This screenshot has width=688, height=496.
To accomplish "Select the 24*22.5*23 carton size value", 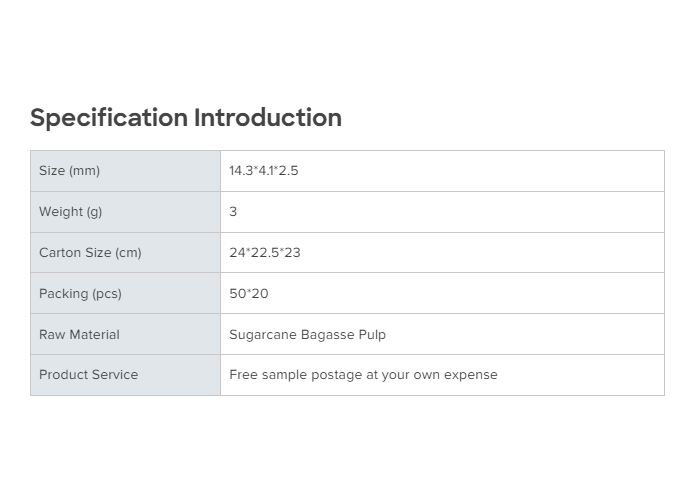I will tap(265, 253).
